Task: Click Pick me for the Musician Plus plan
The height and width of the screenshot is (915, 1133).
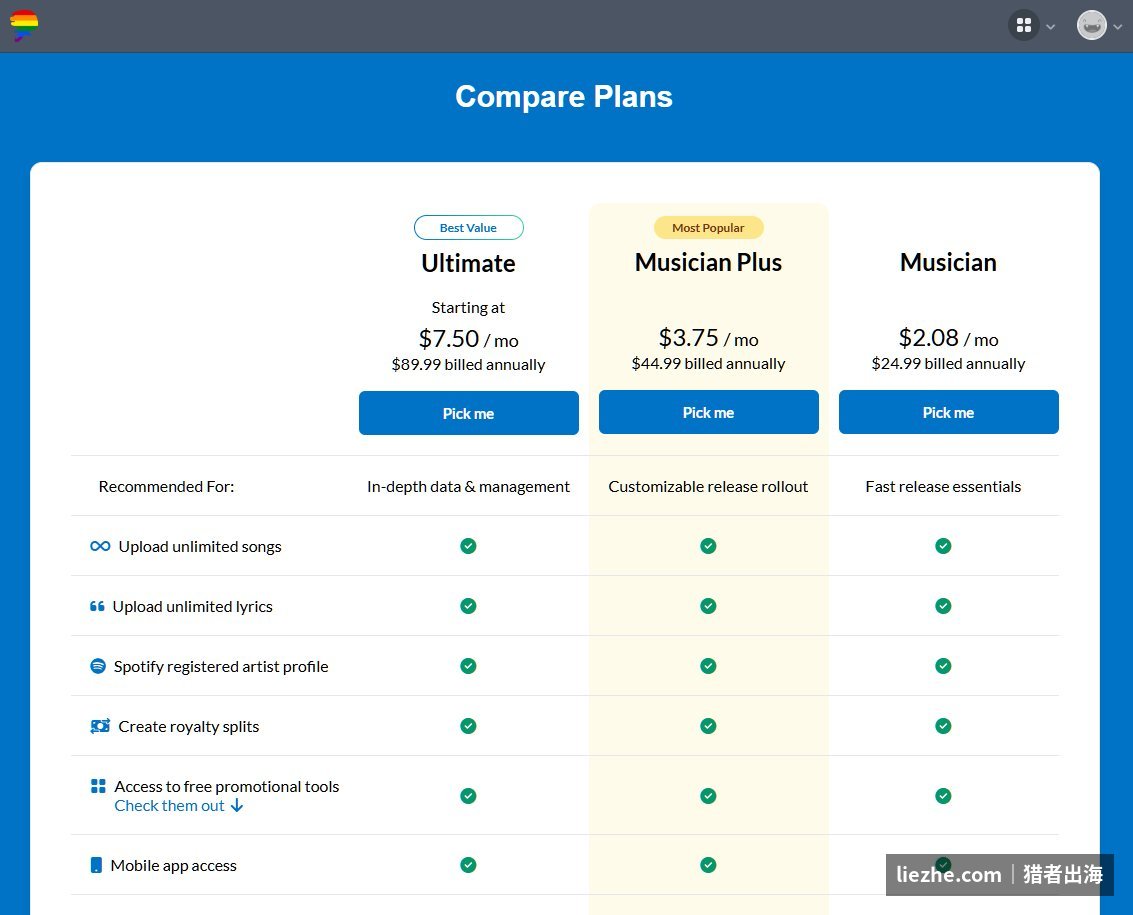Action: tap(708, 413)
